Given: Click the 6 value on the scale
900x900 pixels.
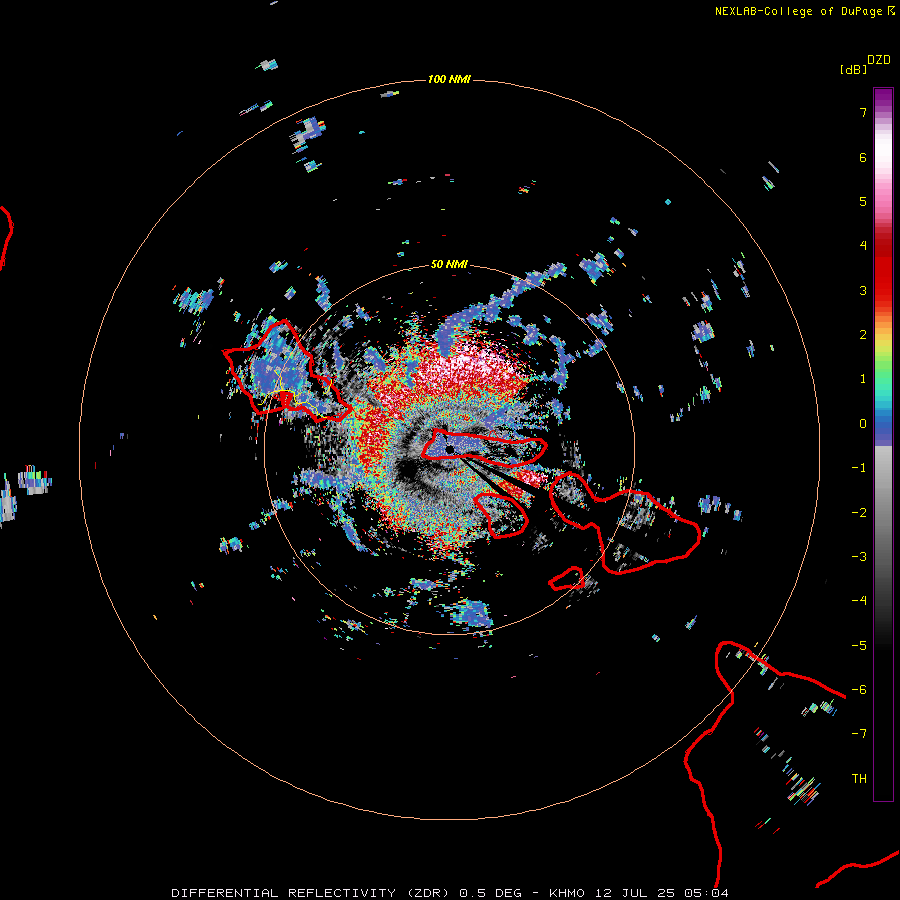Looking at the screenshot, I should (863, 157).
